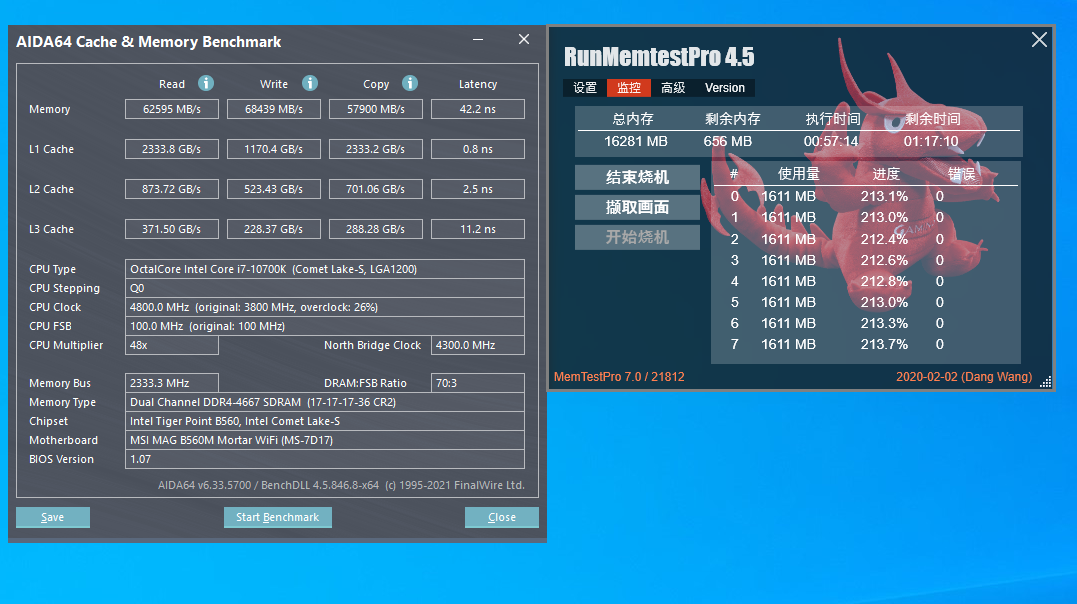Click the 撷取画面 screenshot button
Screen dimensions: 1077x604
tap(637, 208)
